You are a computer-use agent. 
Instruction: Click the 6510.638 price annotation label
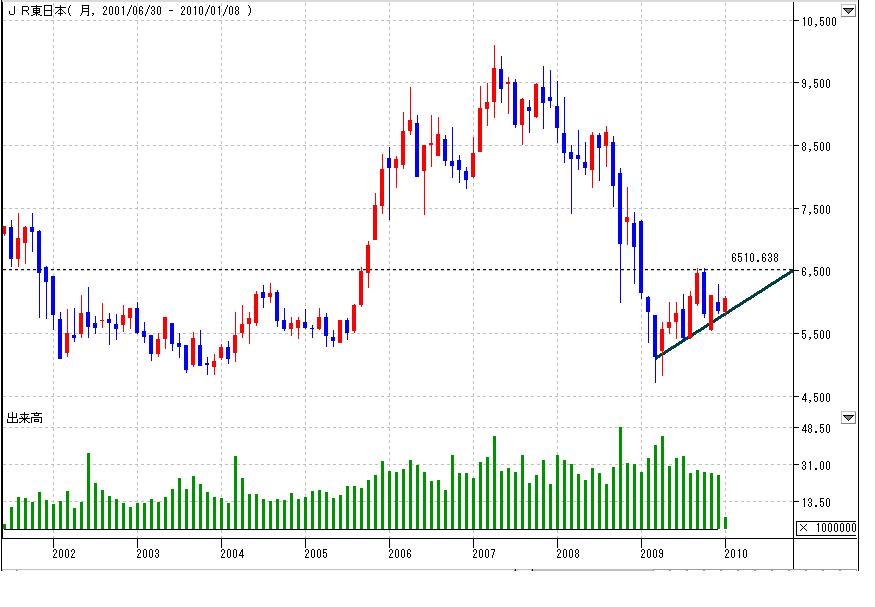(754, 257)
